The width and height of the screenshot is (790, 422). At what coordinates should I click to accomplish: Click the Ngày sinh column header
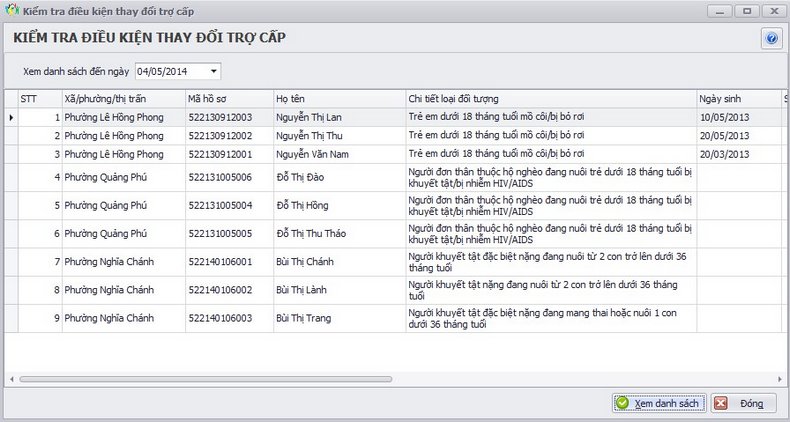(x=739, y=99)
